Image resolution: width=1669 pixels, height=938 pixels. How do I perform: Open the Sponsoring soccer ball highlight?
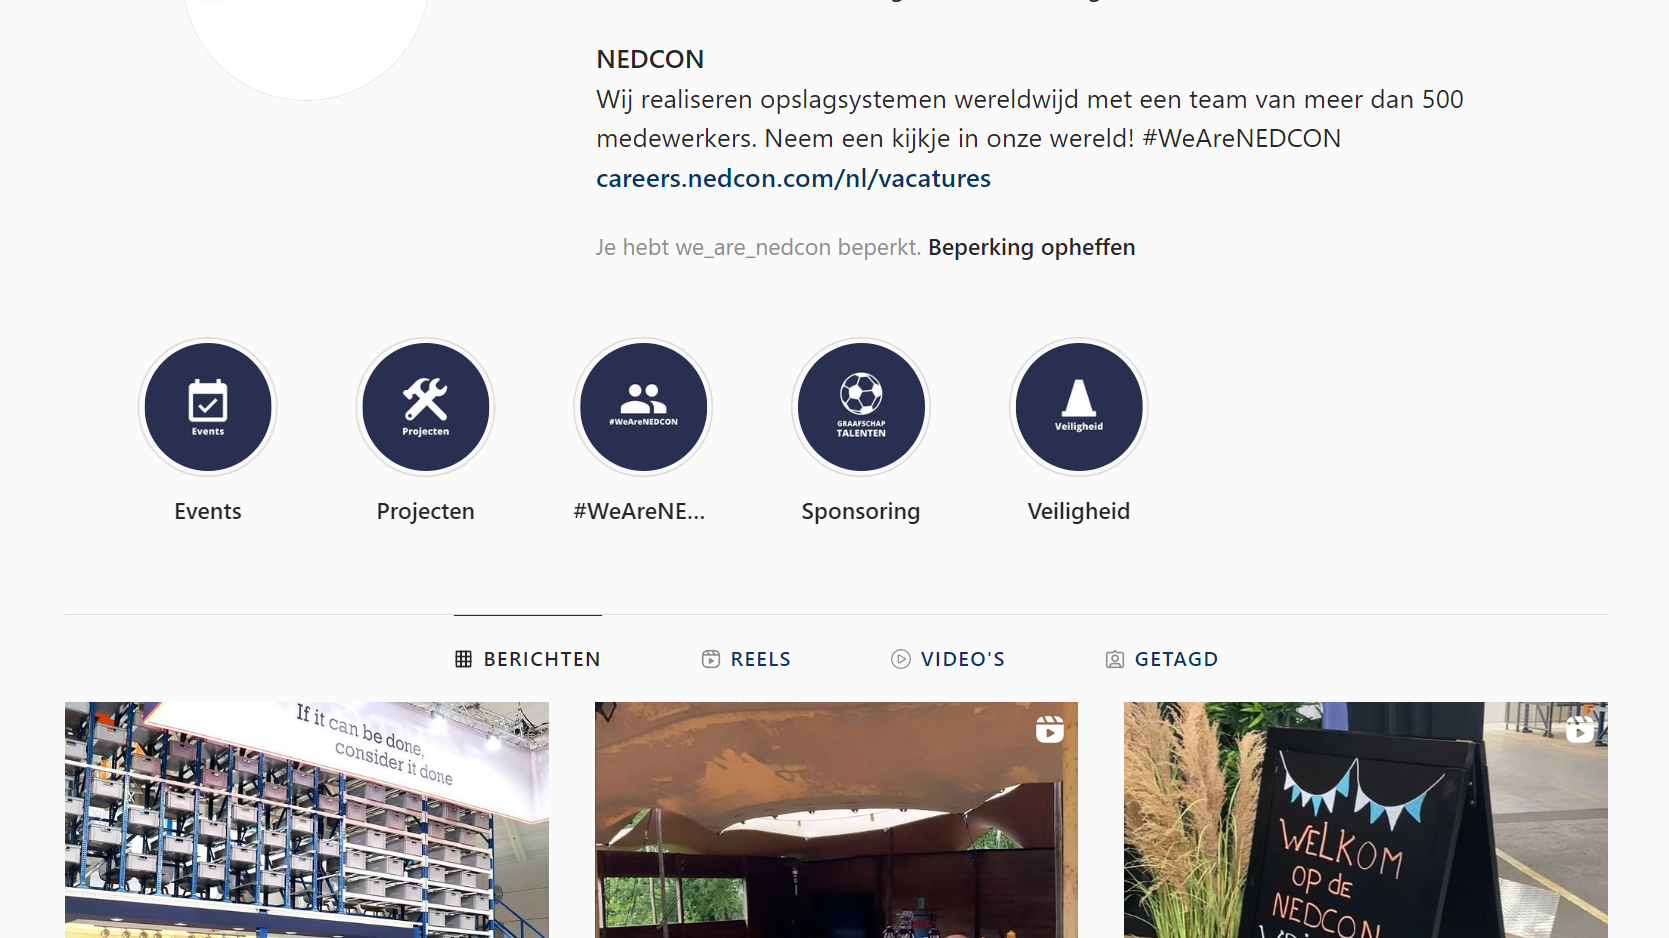861,407
